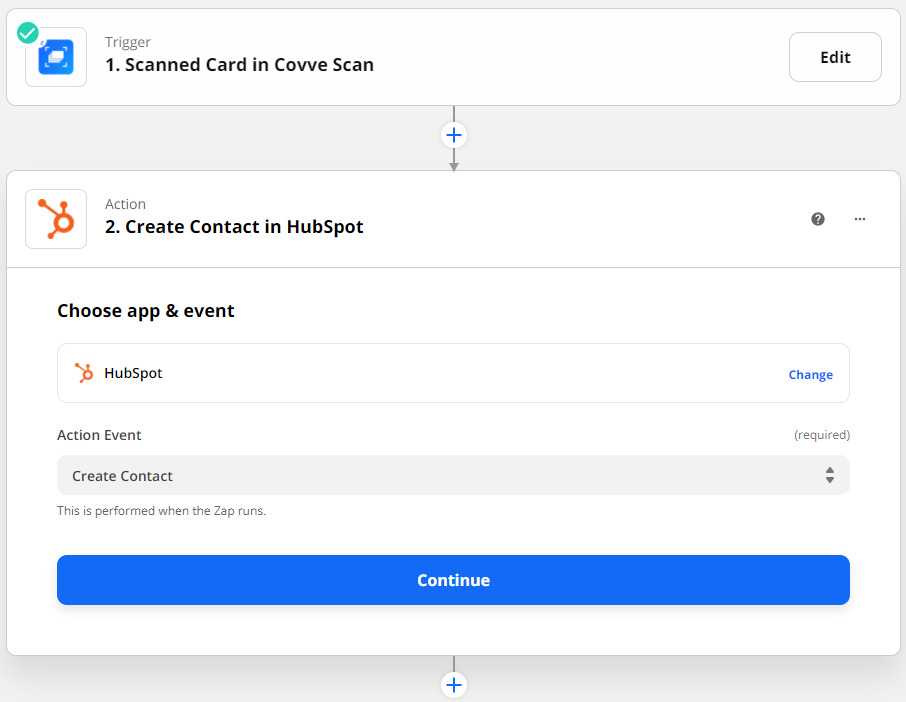The width and height of the screenshot is (906, 702).
Task: Add a step after the trigger
Action: click(x=454, y=135)
